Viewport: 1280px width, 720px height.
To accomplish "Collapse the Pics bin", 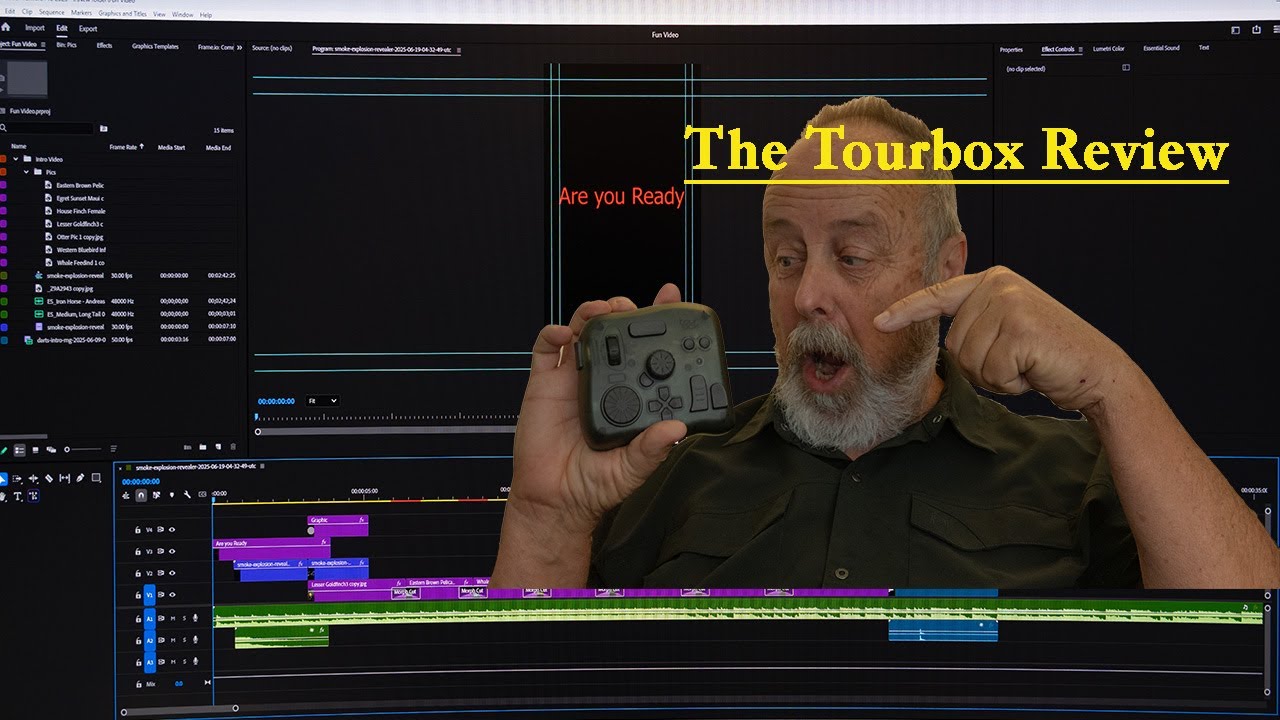I will (26, 172).
